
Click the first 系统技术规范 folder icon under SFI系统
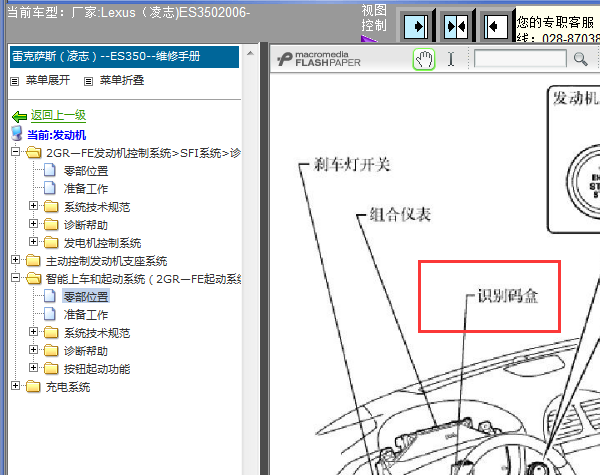(x=51, y=206)
